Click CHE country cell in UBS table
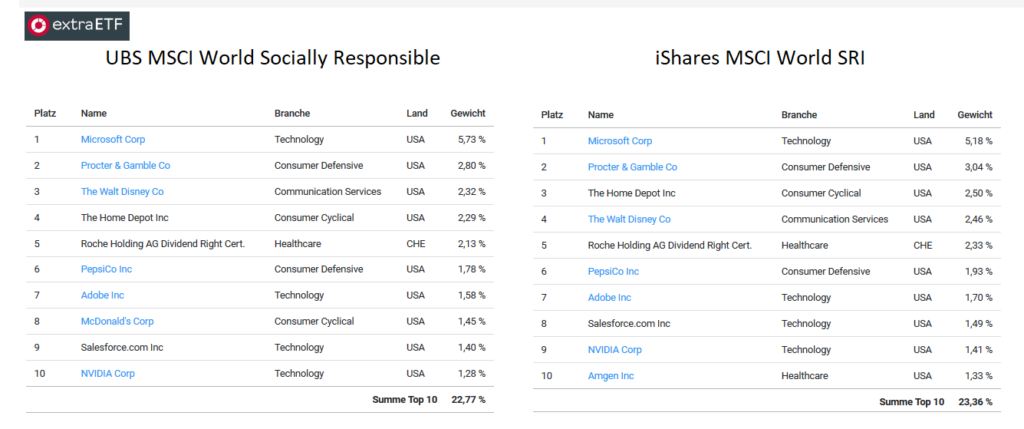 [x=415, y=244]
